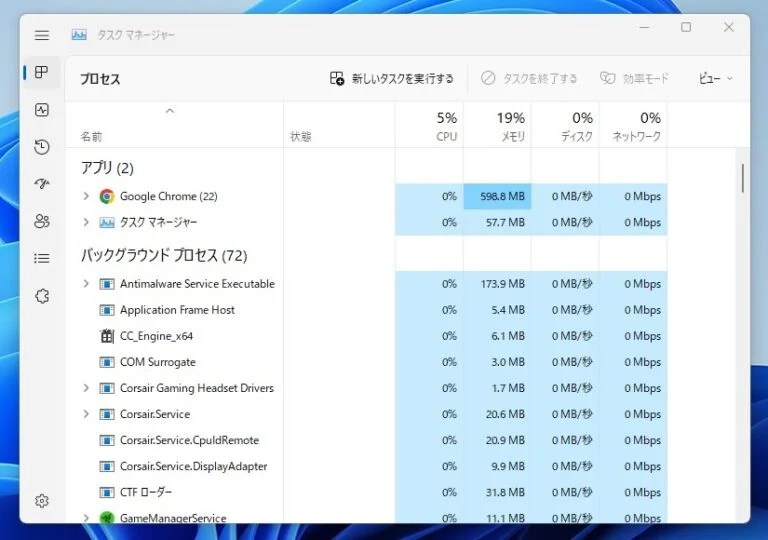Image resolution: width=768 pixels, height=540 pixels.
Task: Select Corsair.Service.DisplayAdapter process name
Action: coord(194,466)
